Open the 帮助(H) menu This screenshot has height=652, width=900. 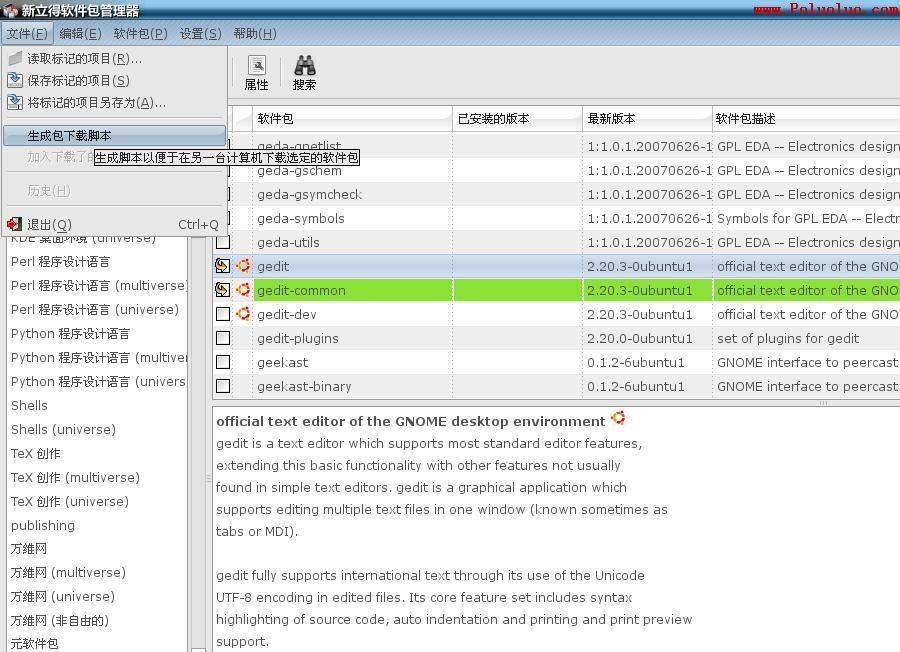pos(255,34)
